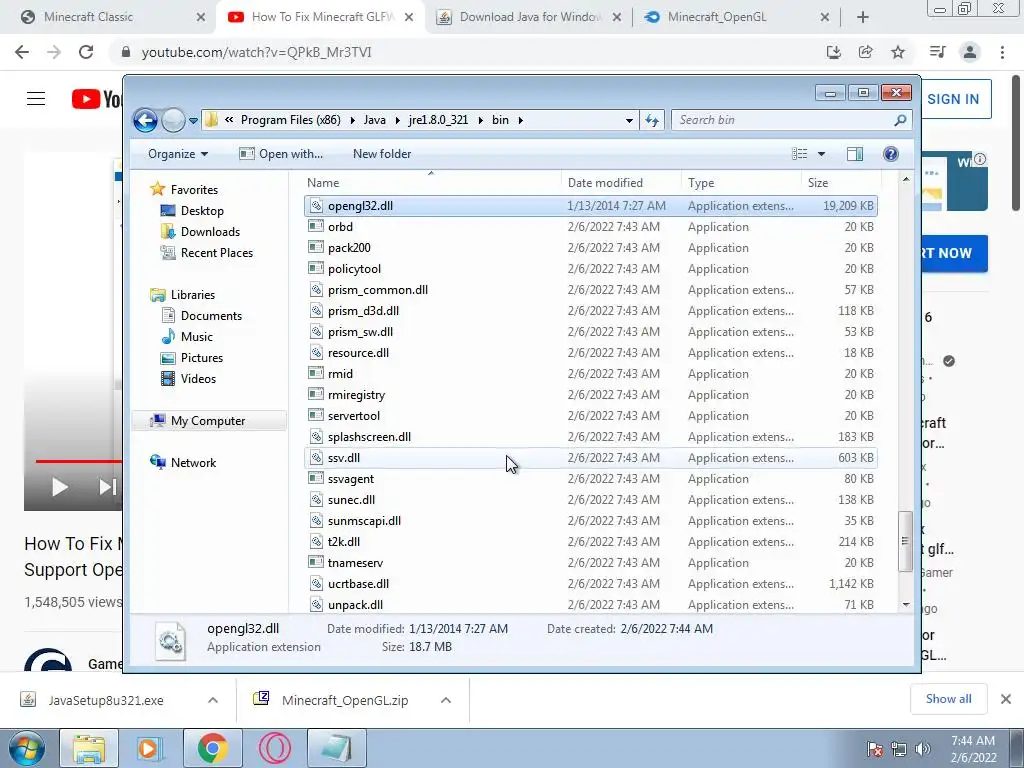This screenshot has width=1024, height=768.
Task: Click the Chrome address bar URL
Action: point(257,52)
